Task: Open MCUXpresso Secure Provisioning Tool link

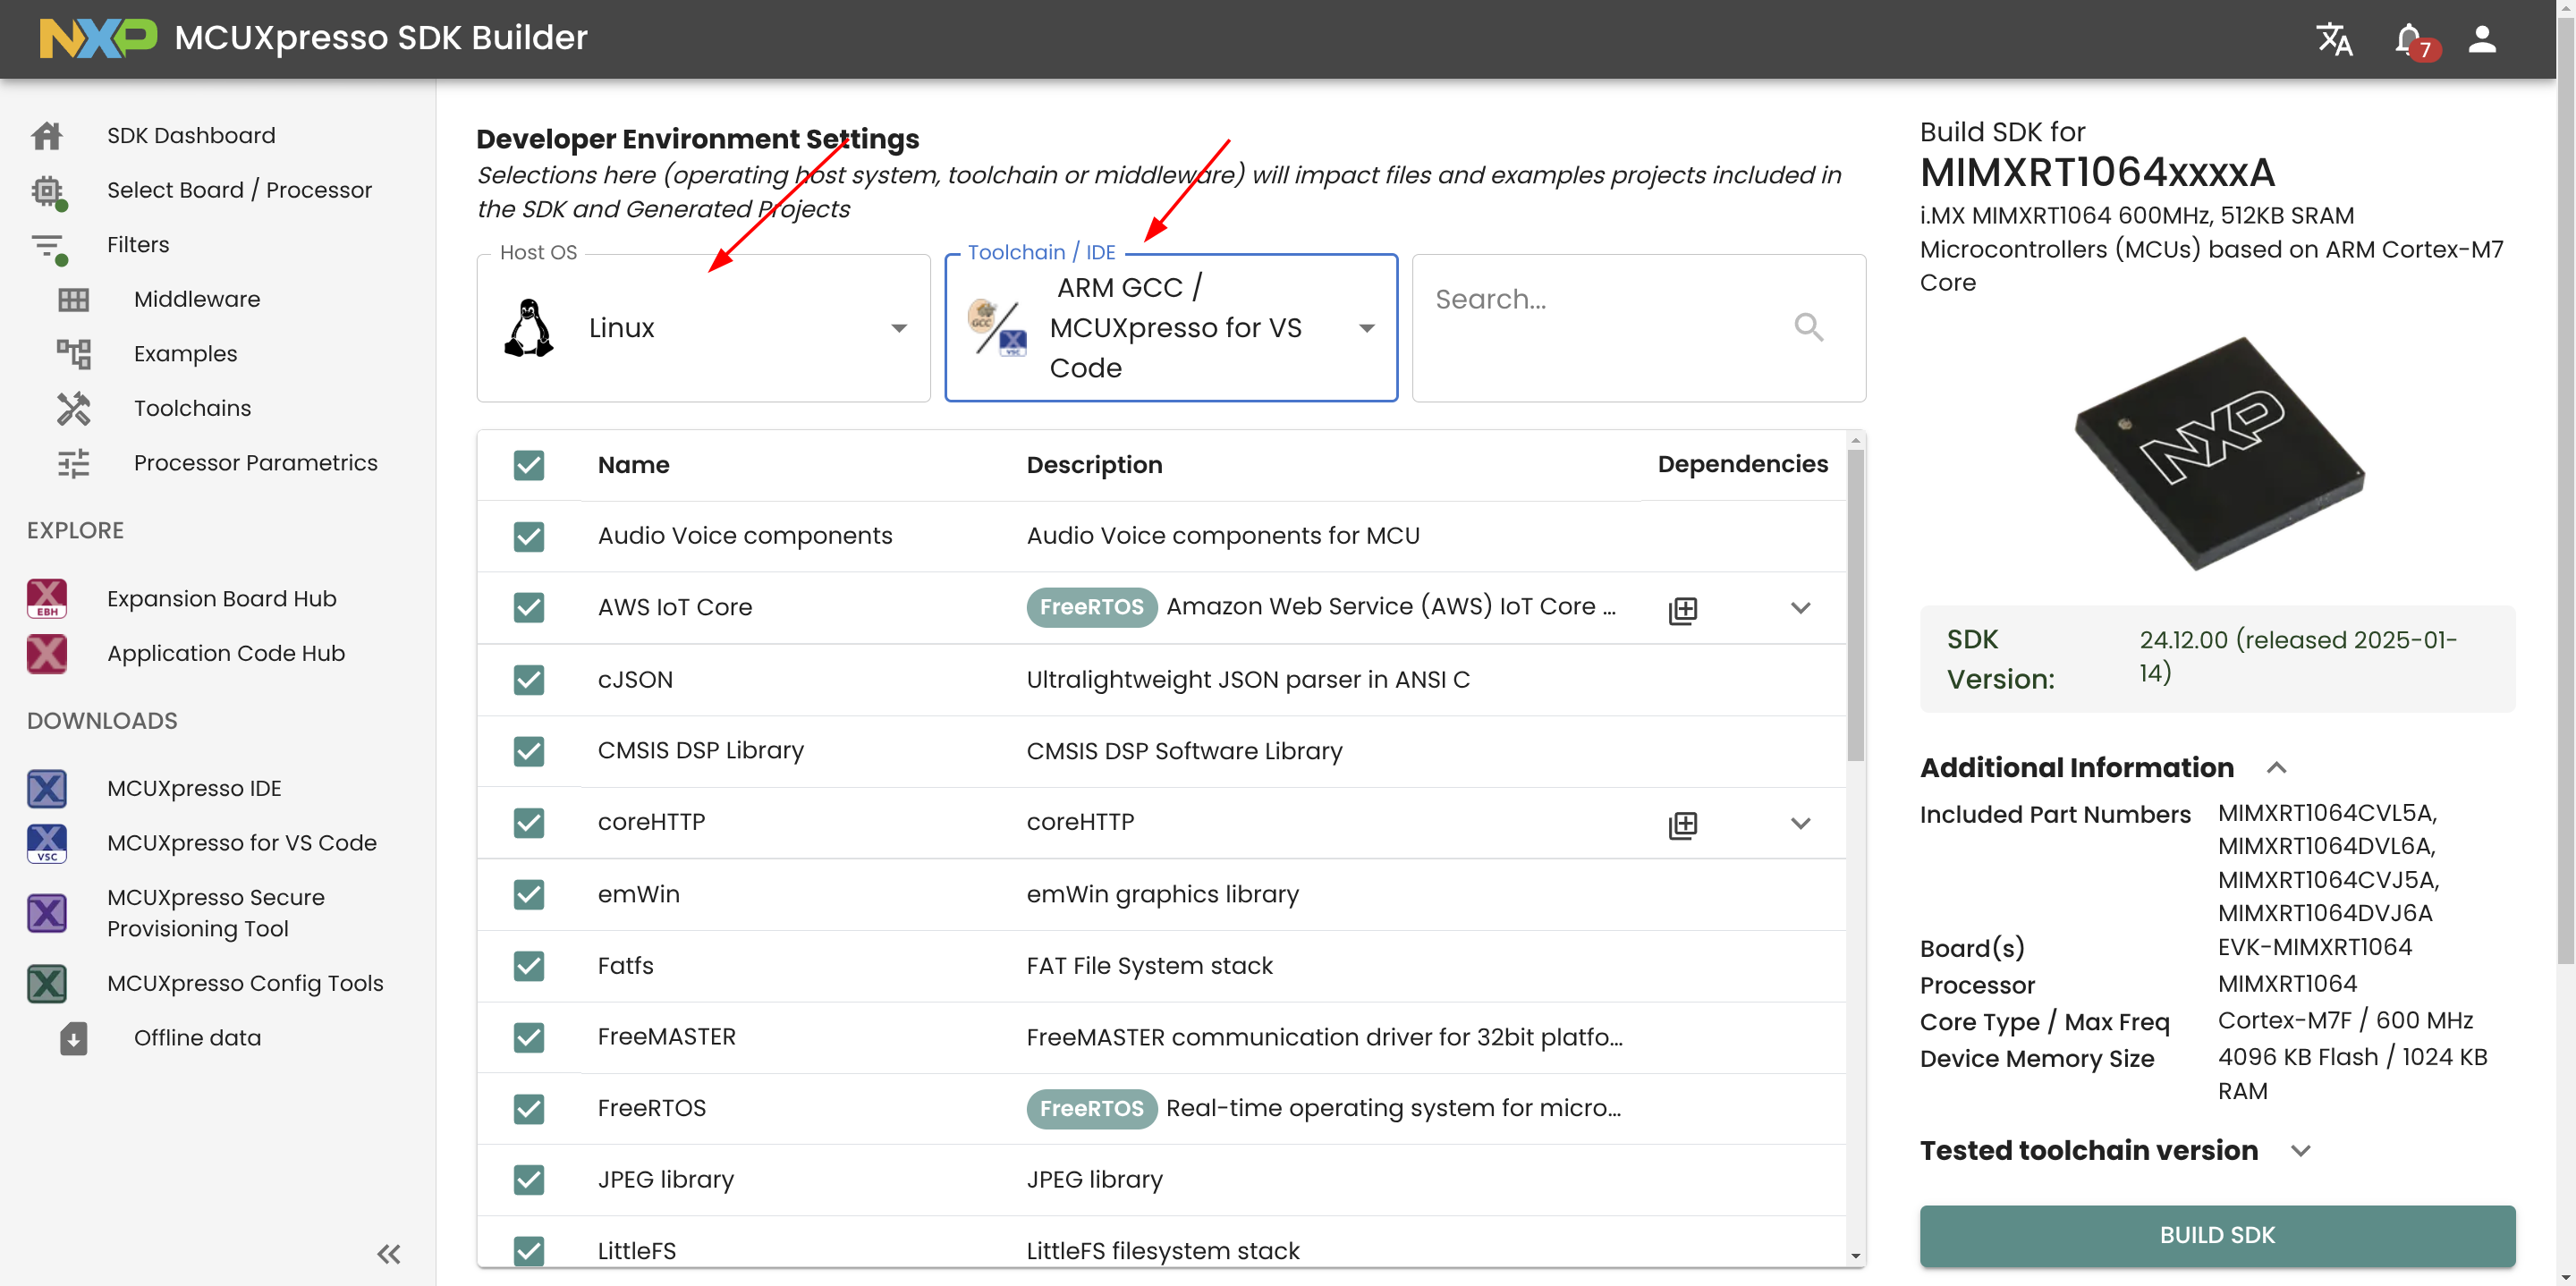Action: tap(216, 912)
